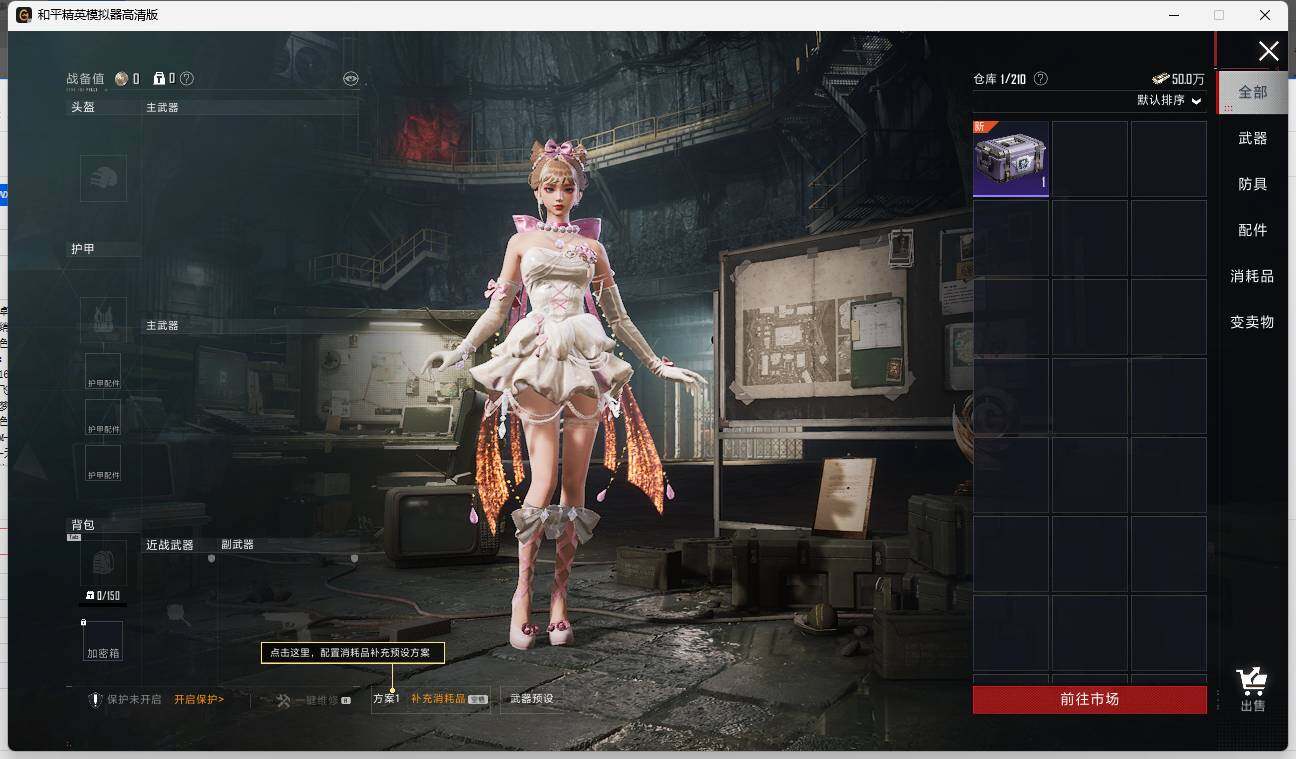Click the lock icon next to 战备值
Image resolution: width=1296 pixels, height=759 pixels.
[x=159, y=78]
